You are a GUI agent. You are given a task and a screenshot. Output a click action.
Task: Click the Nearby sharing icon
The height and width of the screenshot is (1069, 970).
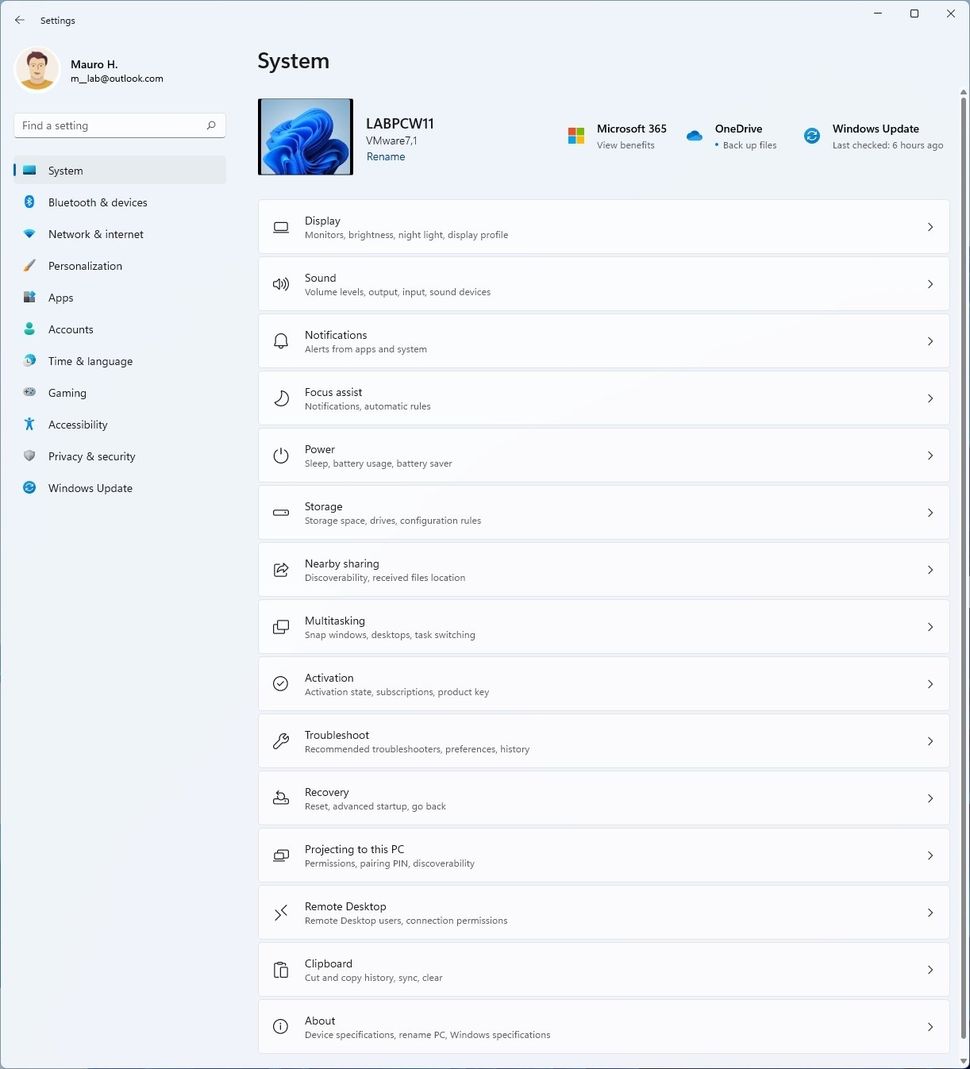coord(280,569)
